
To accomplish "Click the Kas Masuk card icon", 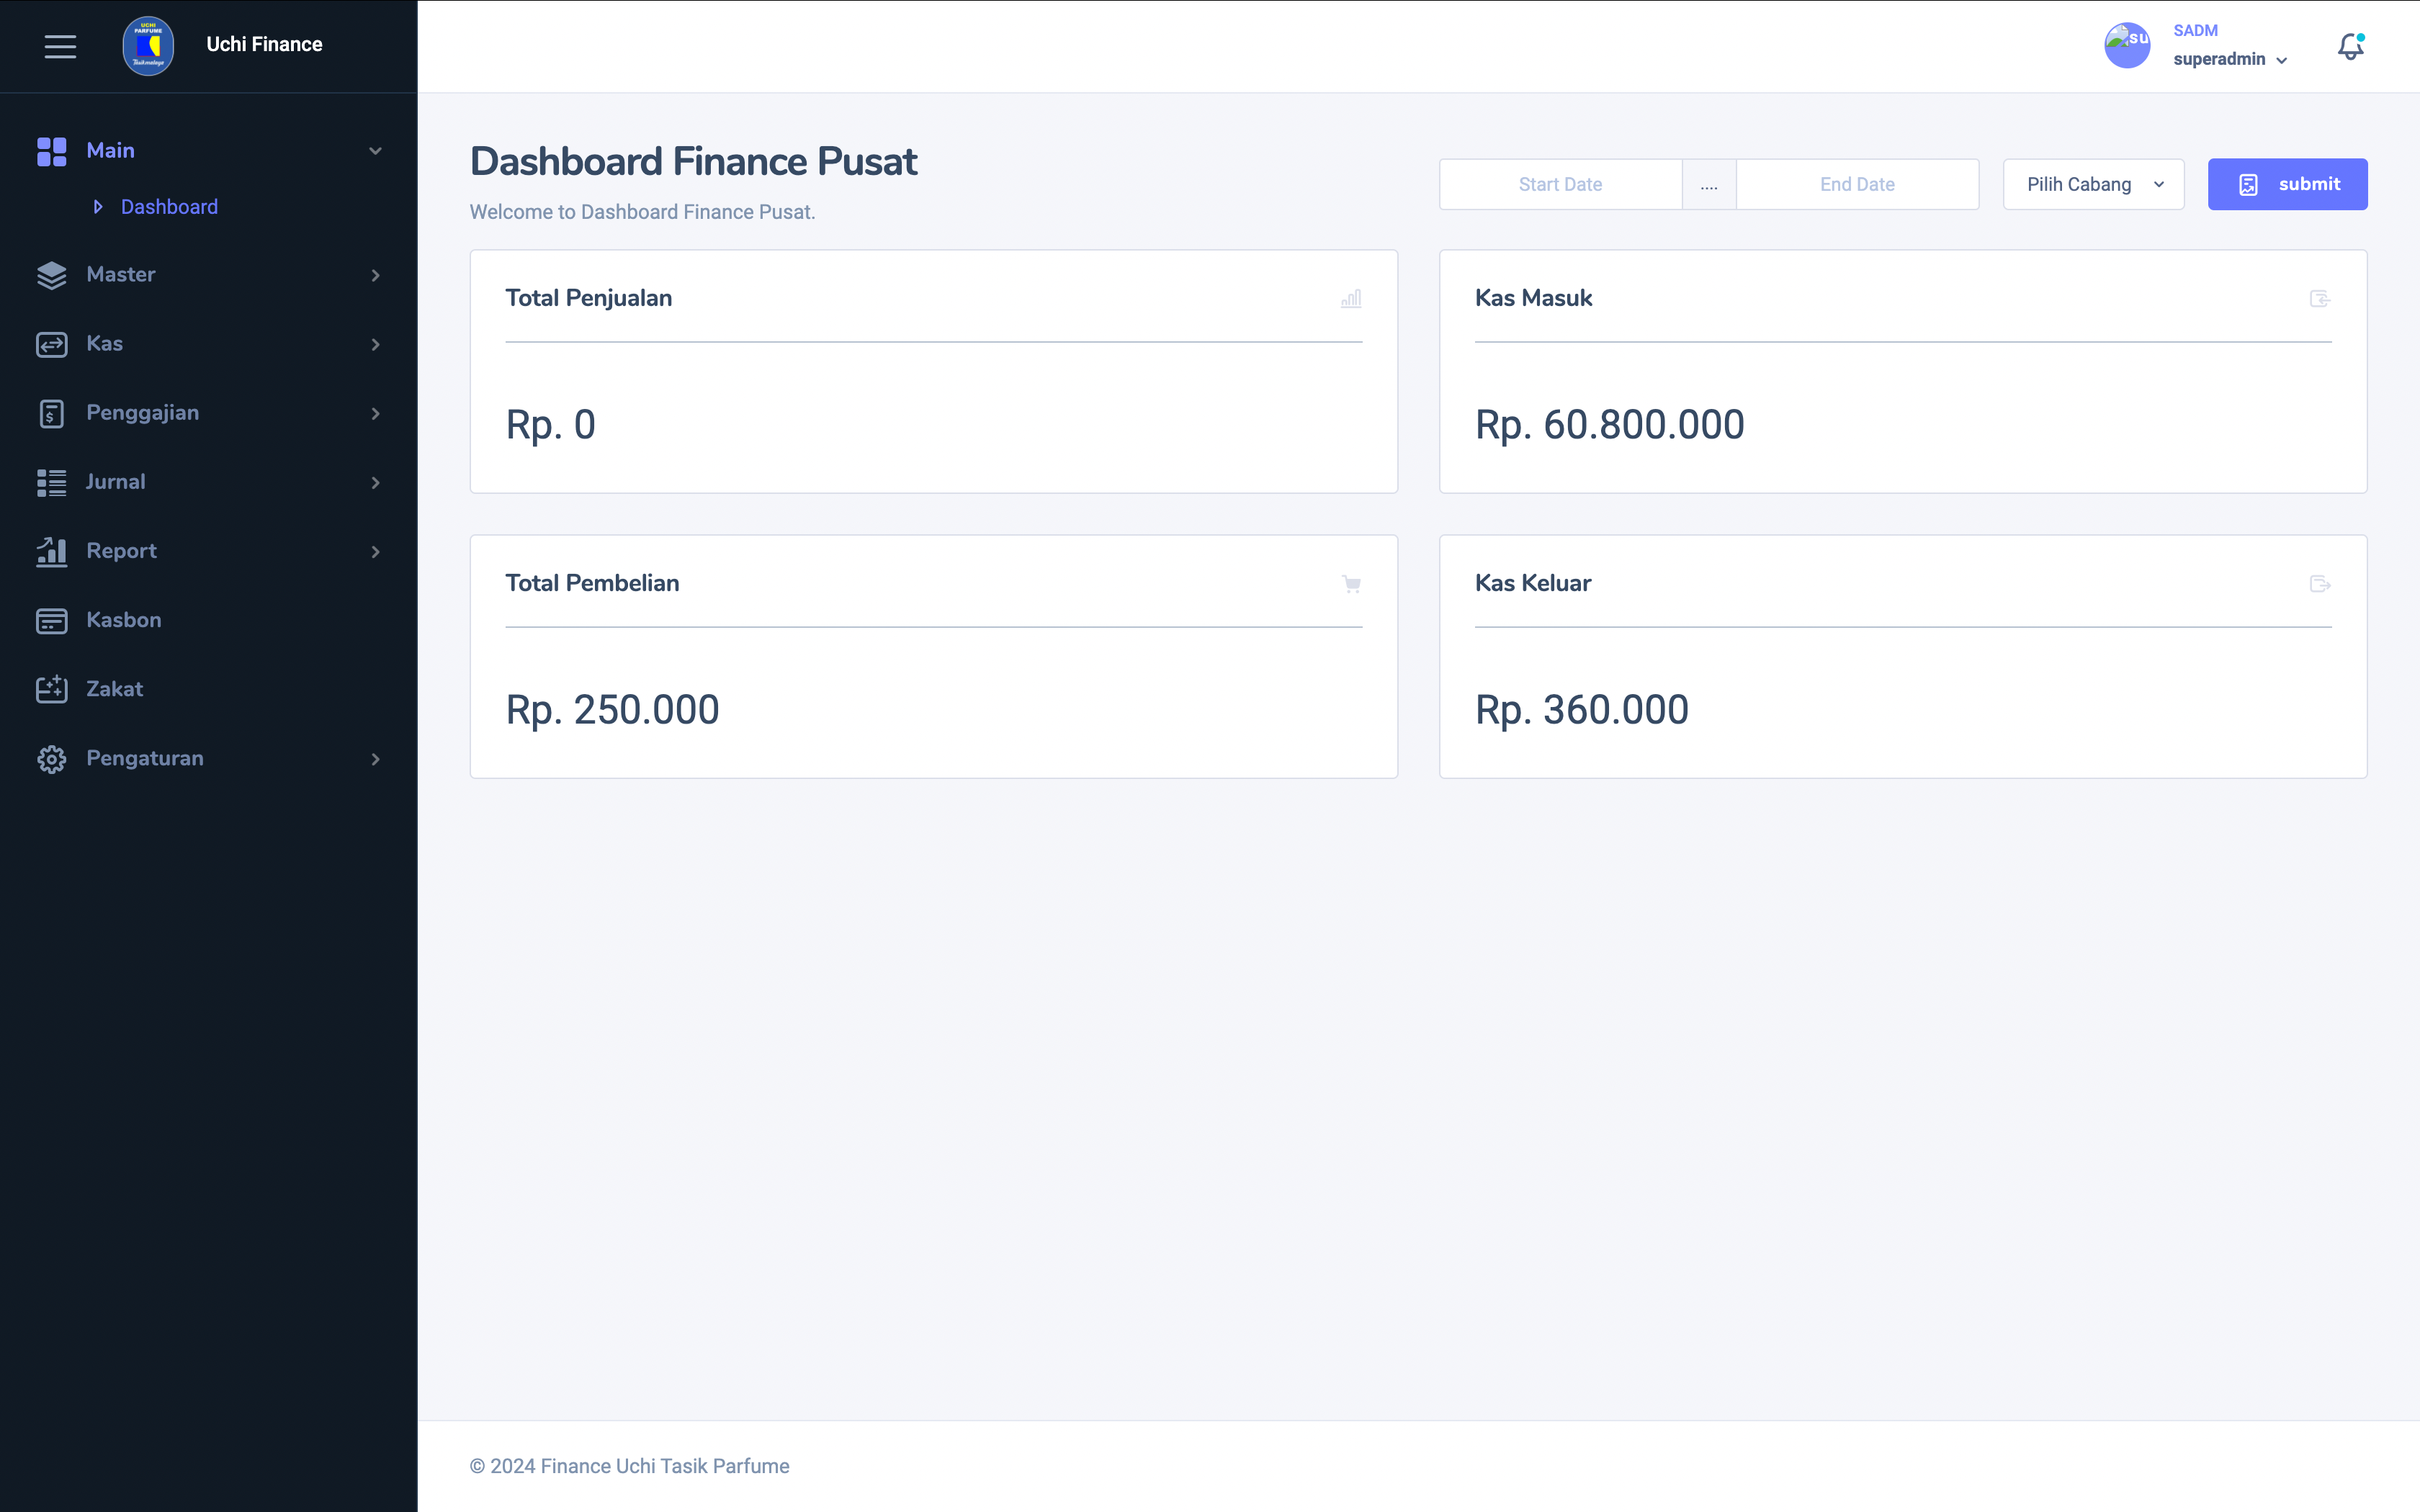I will [x=2320, y=299].
